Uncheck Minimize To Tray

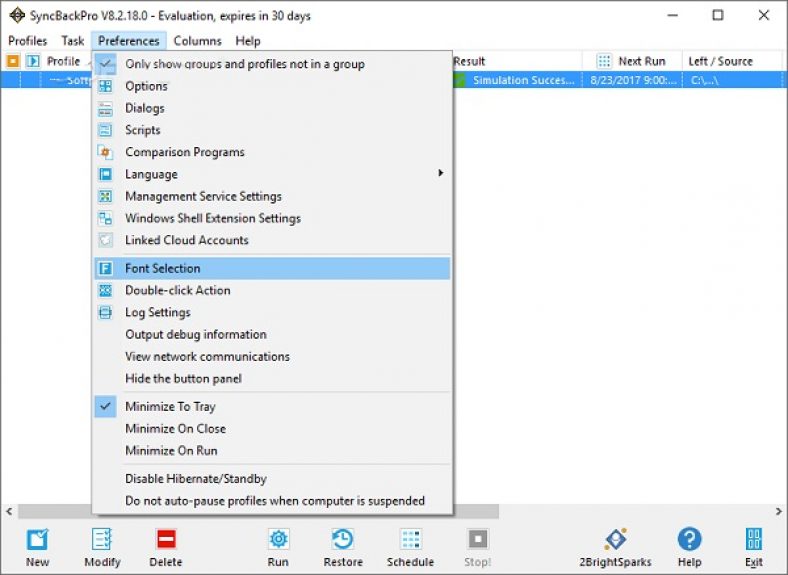click(272, 407)
